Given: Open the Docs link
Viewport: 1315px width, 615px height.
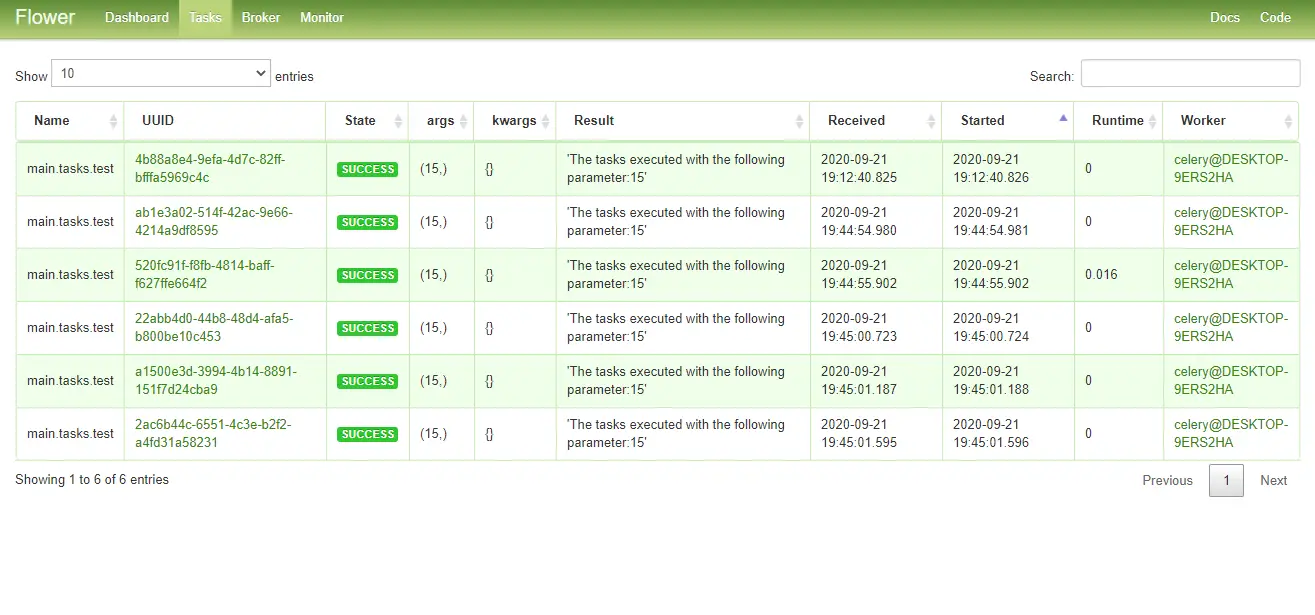Looking at the screenshot, I should 1225,17.
